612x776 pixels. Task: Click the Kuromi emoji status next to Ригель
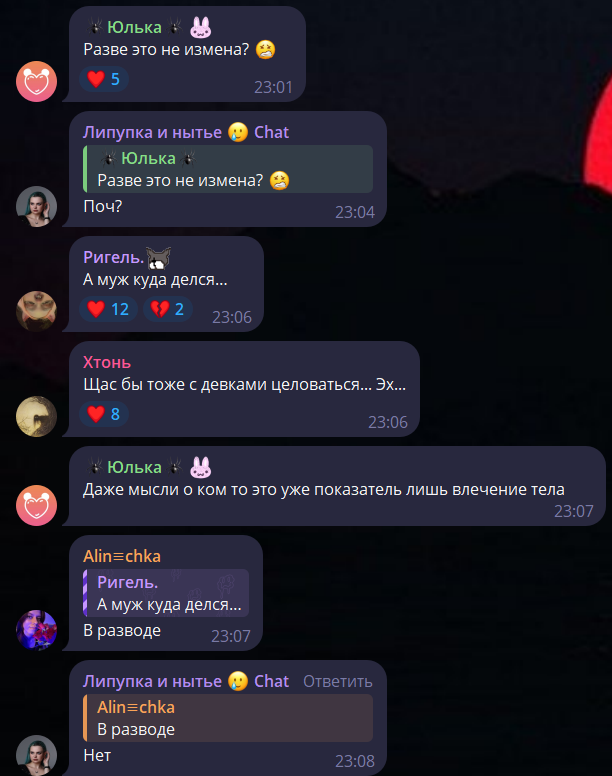pyautogui.click(x=159, y=257)
